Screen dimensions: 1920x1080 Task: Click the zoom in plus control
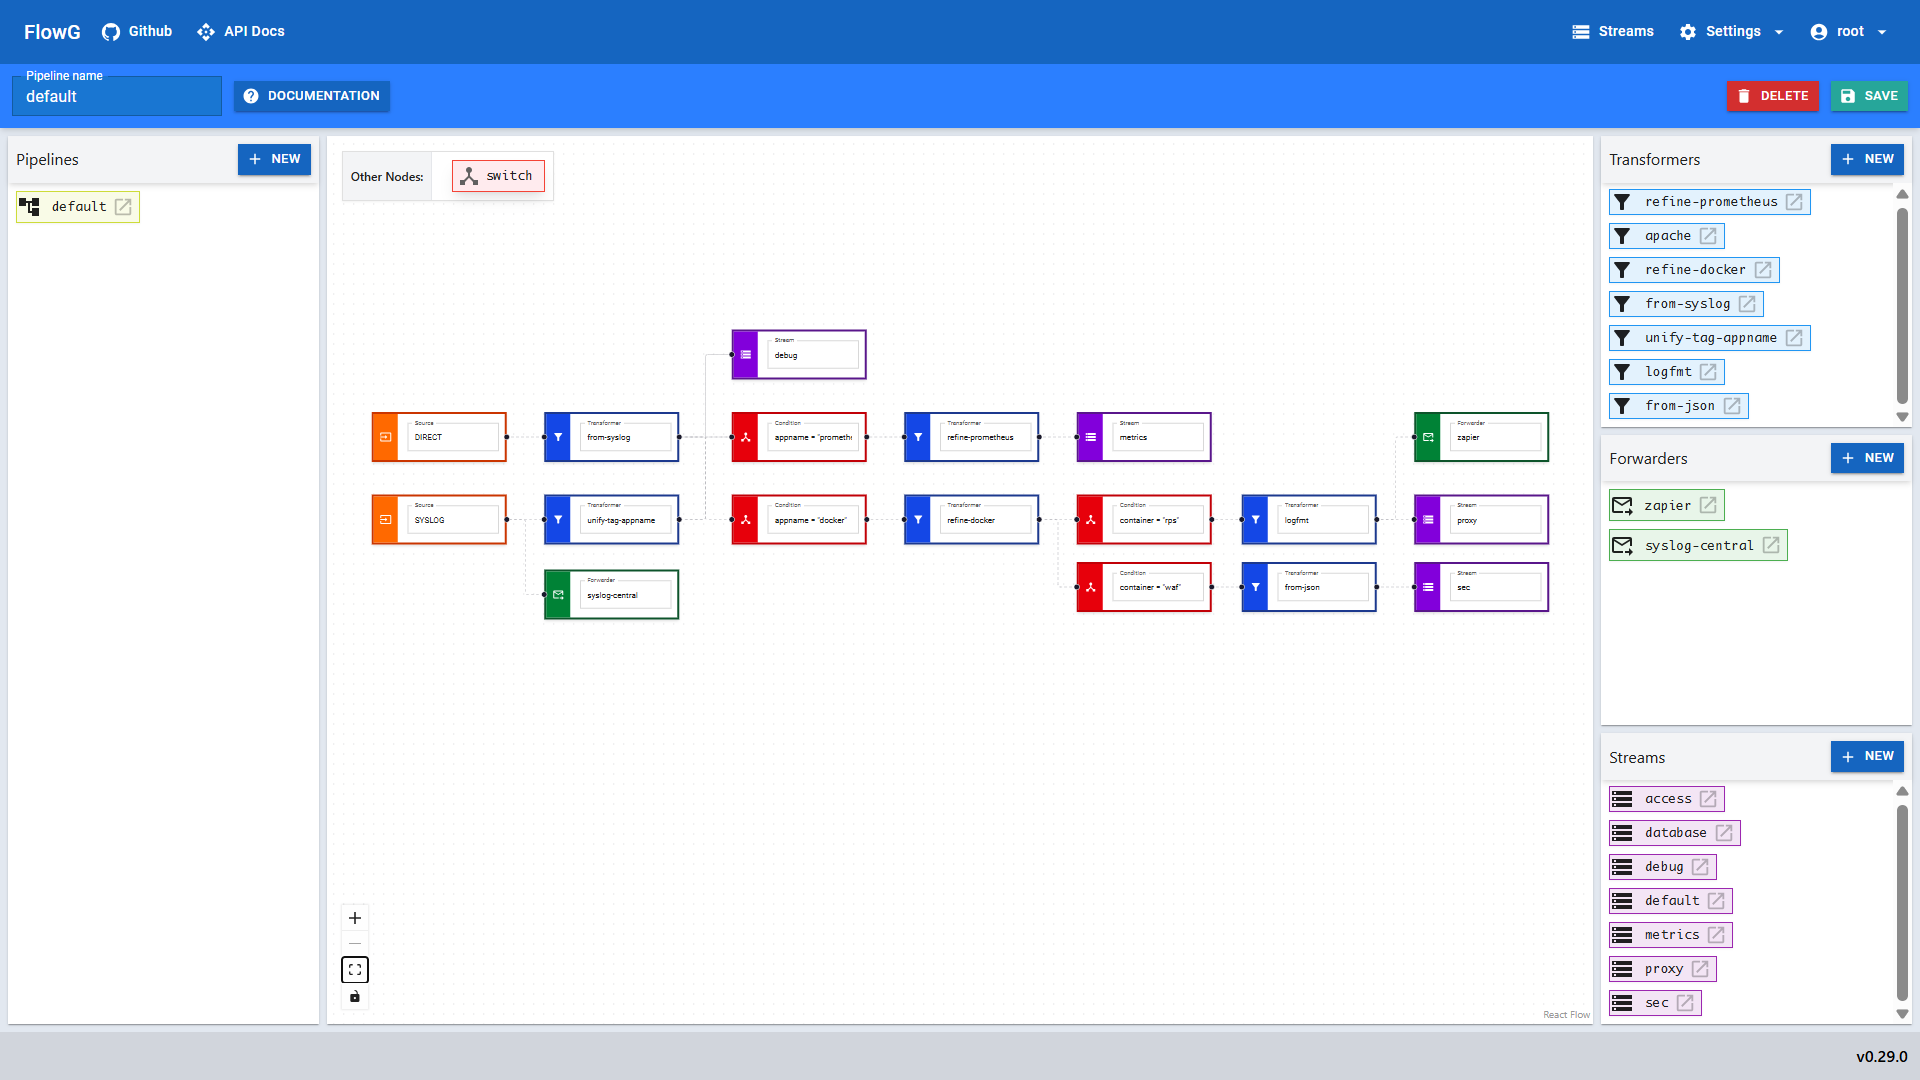[x=355, y=918]
